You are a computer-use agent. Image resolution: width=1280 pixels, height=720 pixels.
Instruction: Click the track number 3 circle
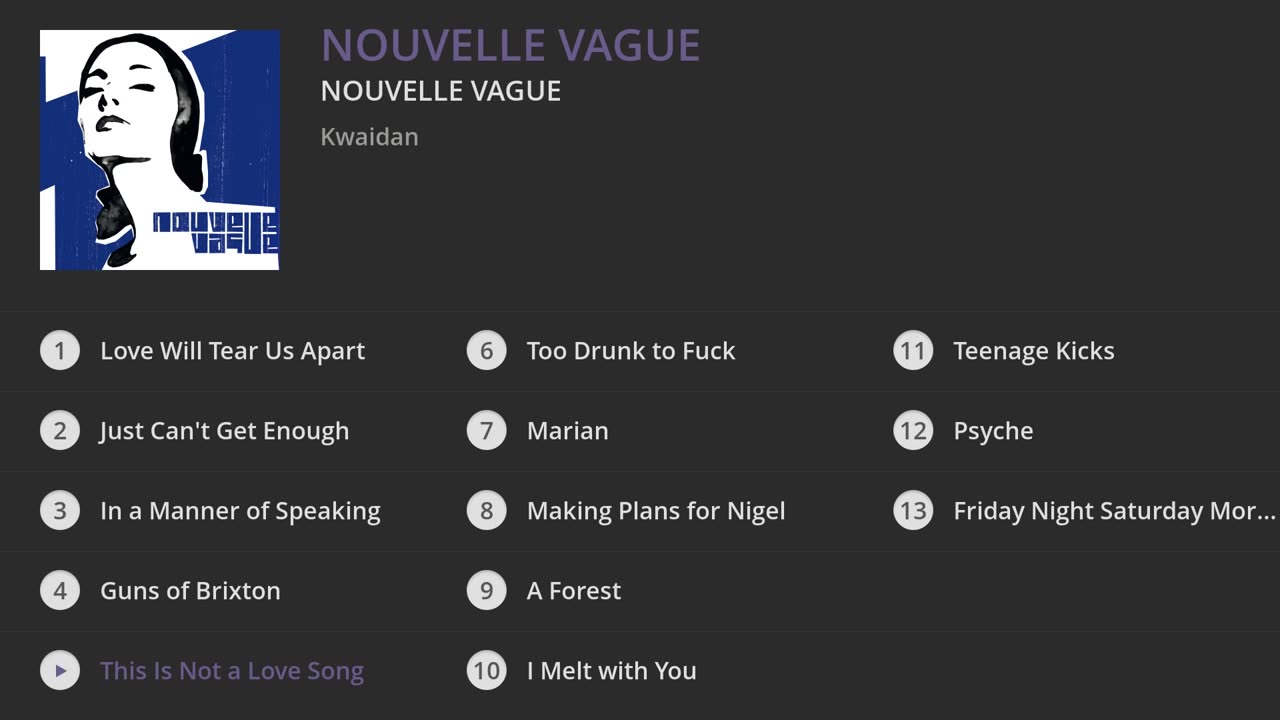click(x=60, y=511)
